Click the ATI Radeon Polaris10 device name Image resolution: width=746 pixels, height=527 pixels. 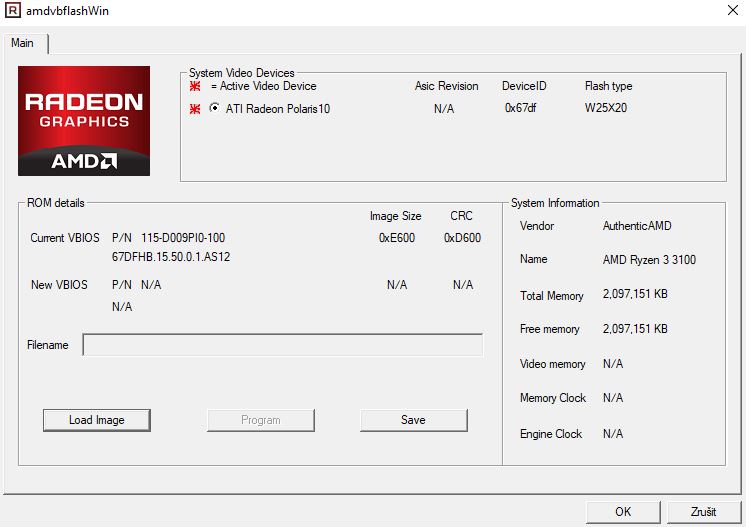tap(278, 109)
